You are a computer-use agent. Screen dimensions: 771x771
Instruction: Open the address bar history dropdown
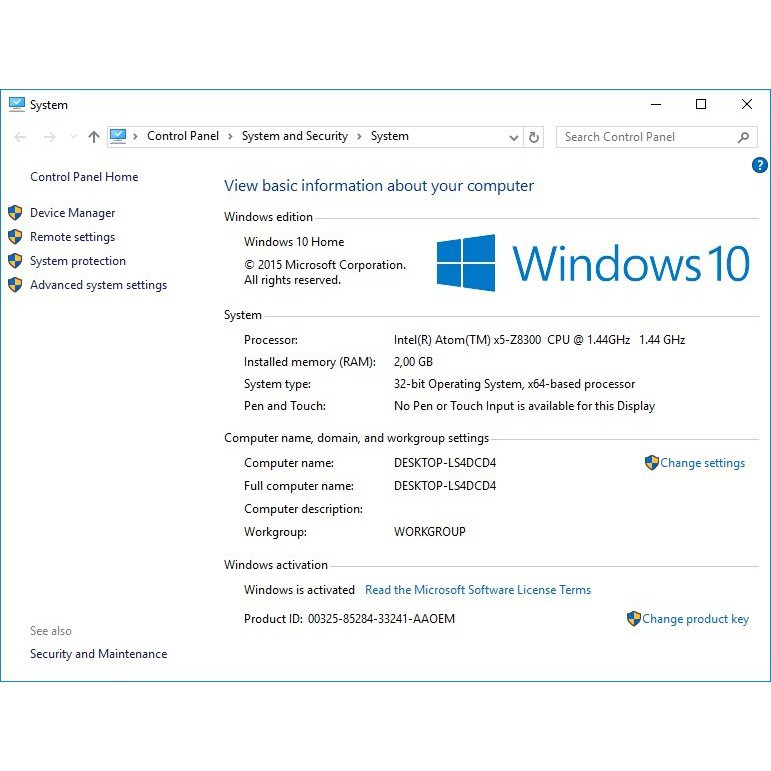pos(514,137)
